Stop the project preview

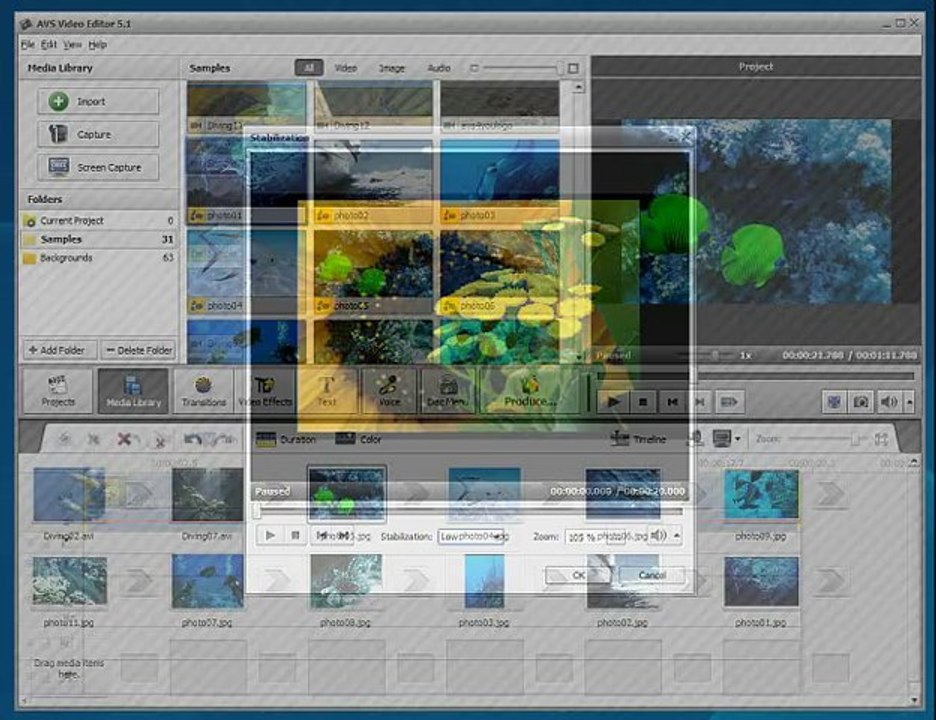point(643,402)
